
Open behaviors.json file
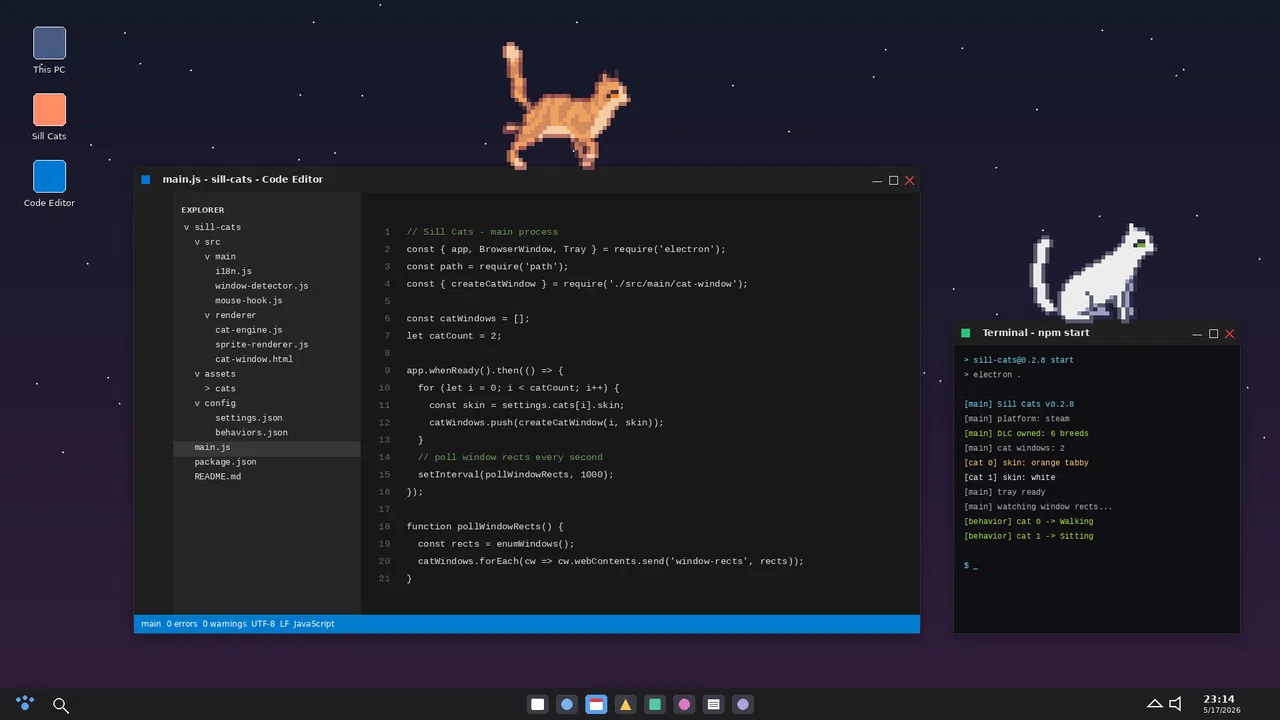267,433
